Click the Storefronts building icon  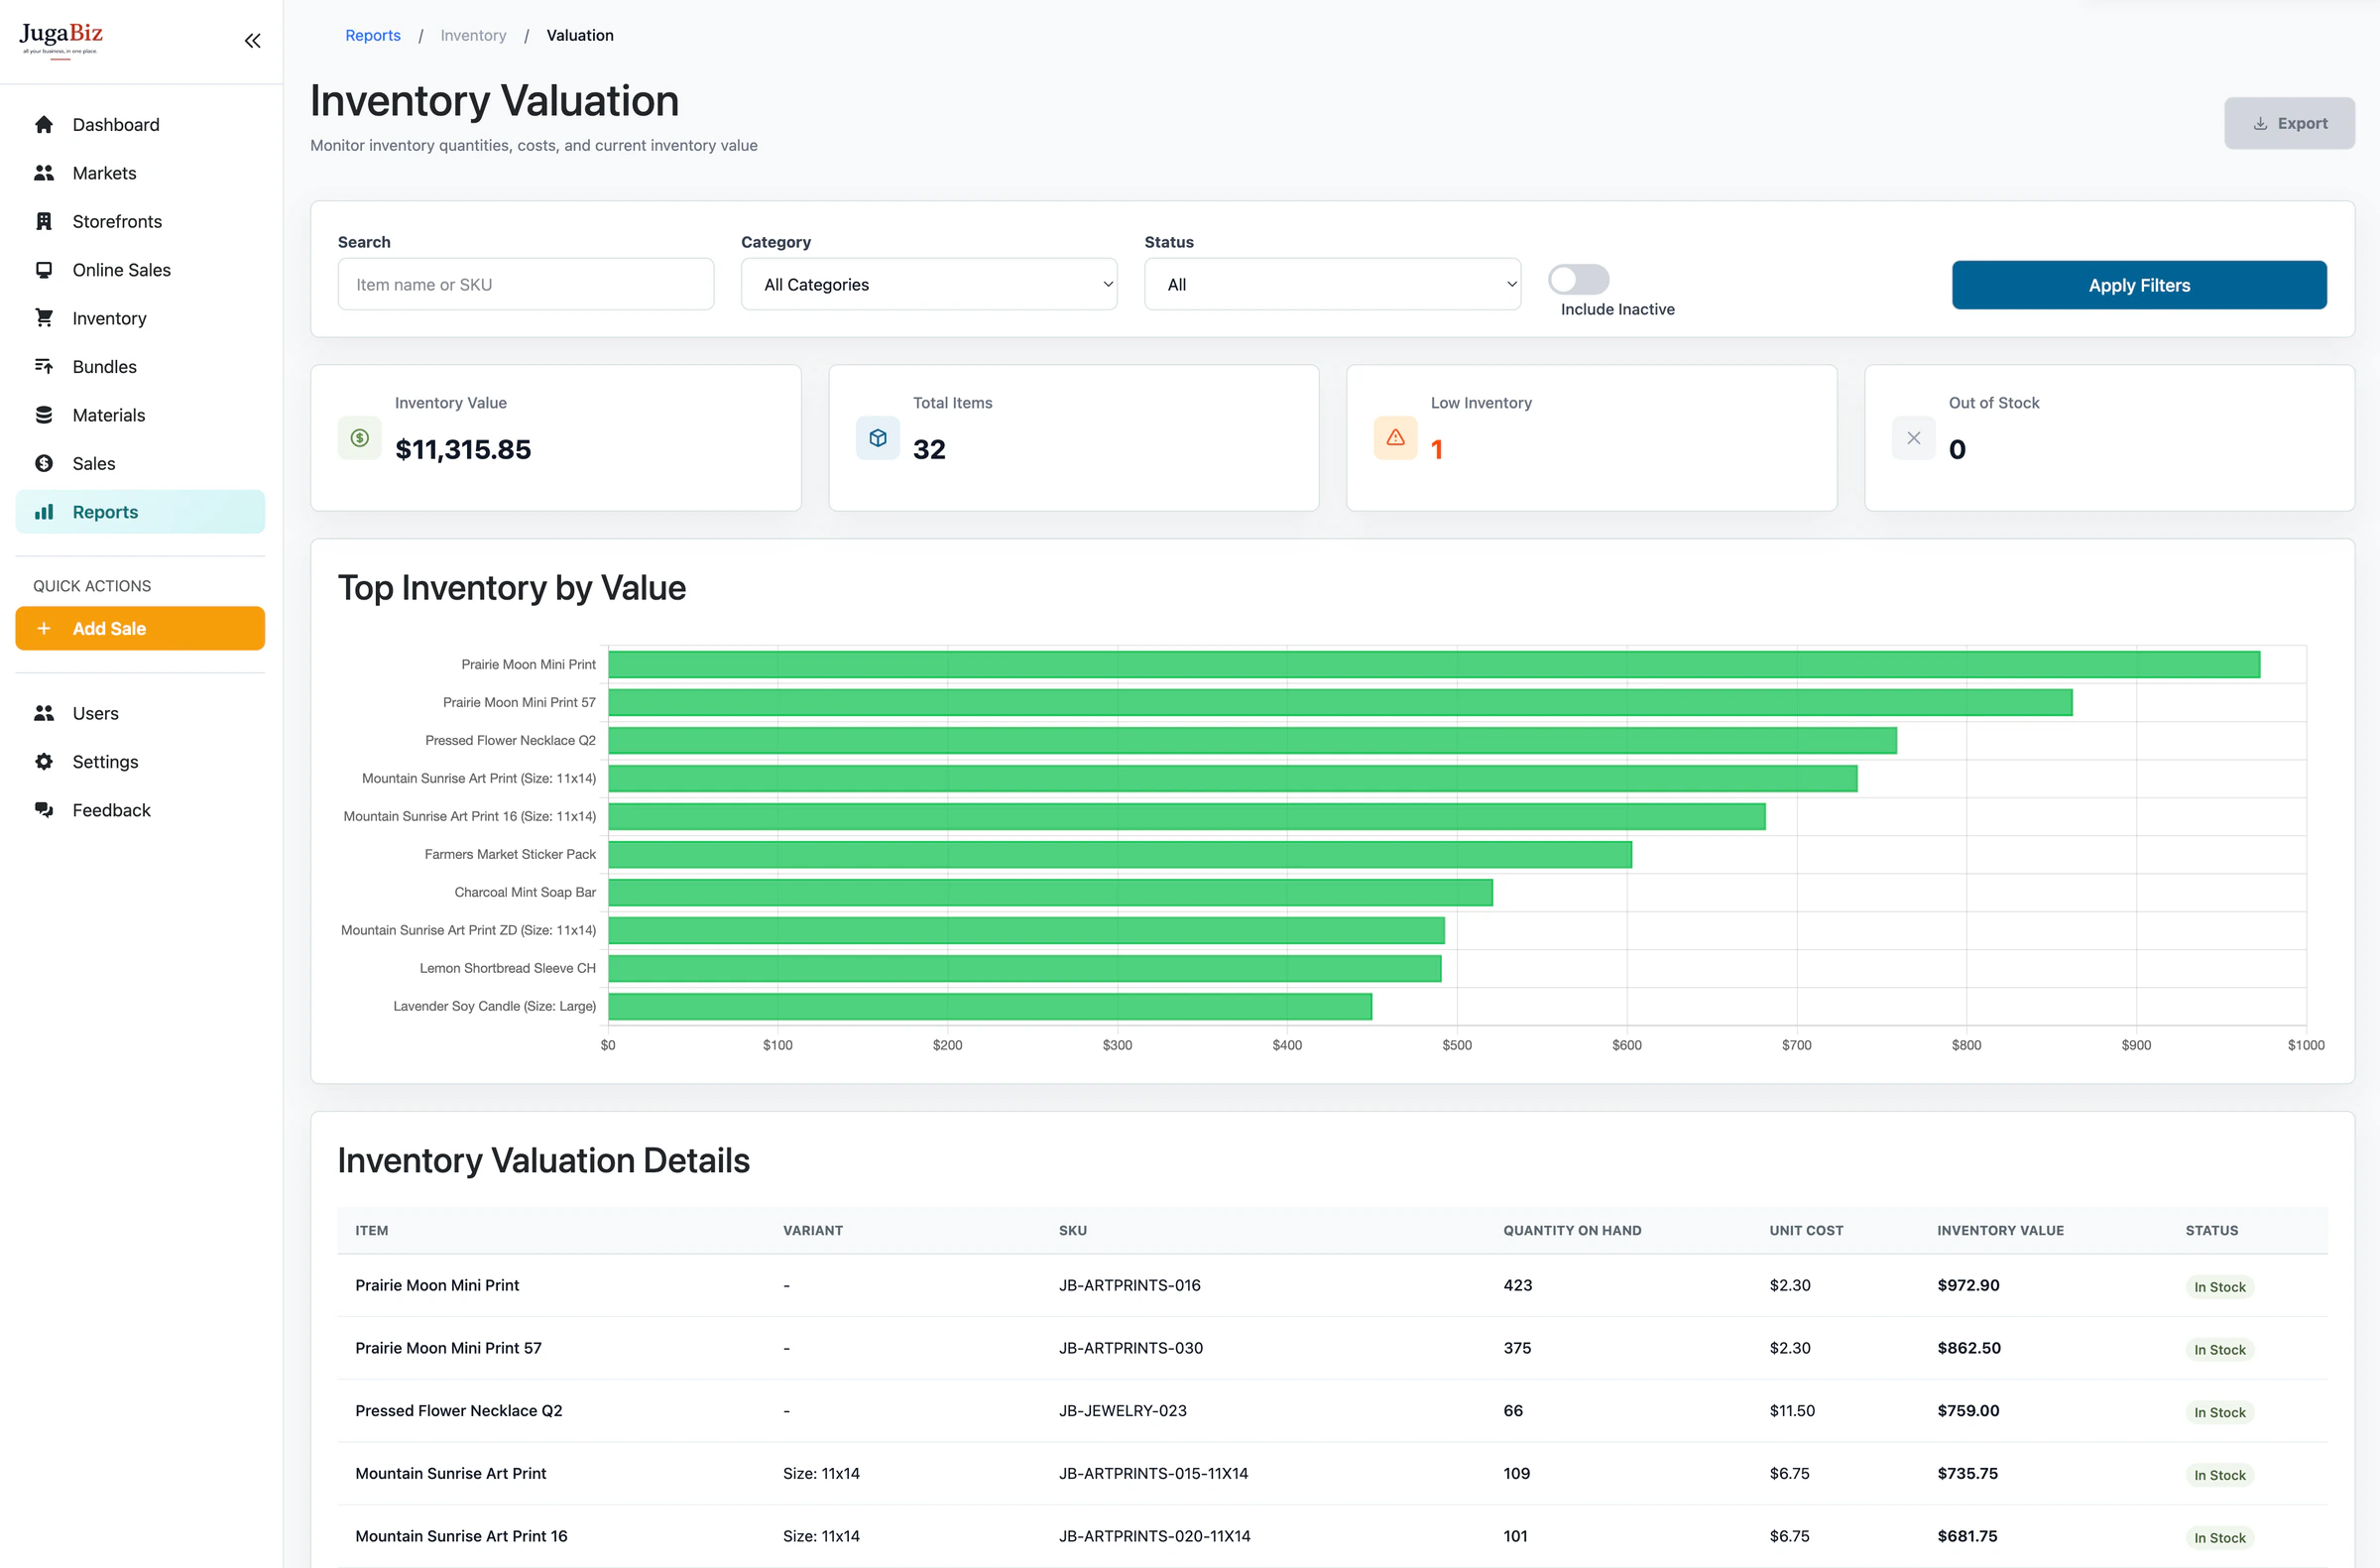tap(44, 221)
